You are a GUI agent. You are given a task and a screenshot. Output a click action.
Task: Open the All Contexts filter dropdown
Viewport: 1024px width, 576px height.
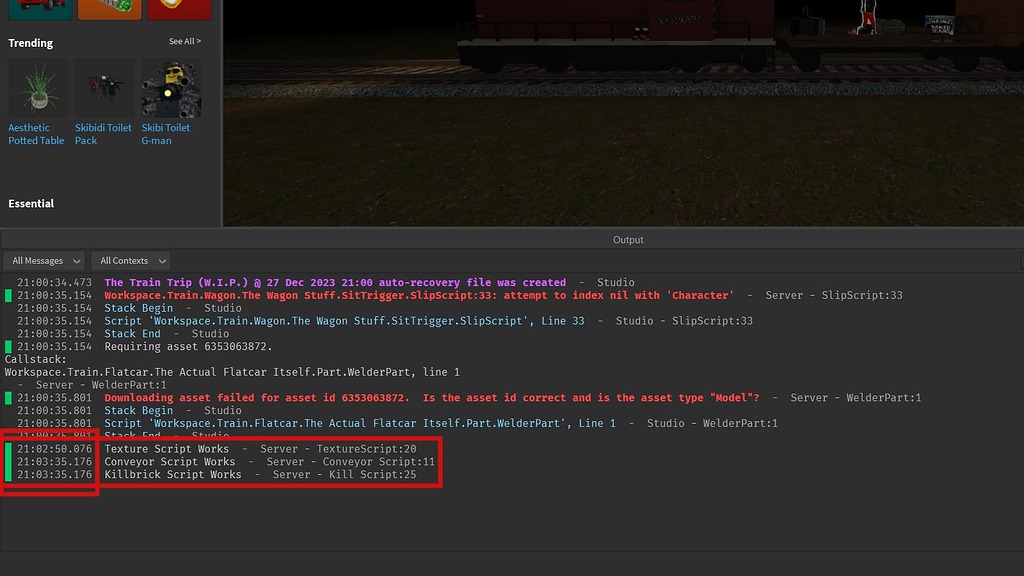pos(130,260)
